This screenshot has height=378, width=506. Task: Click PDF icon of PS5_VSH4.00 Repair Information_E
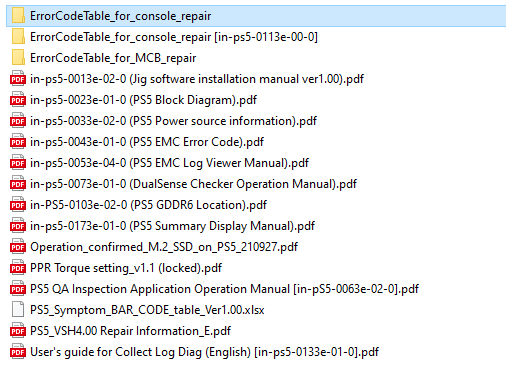tap(18, 331)
